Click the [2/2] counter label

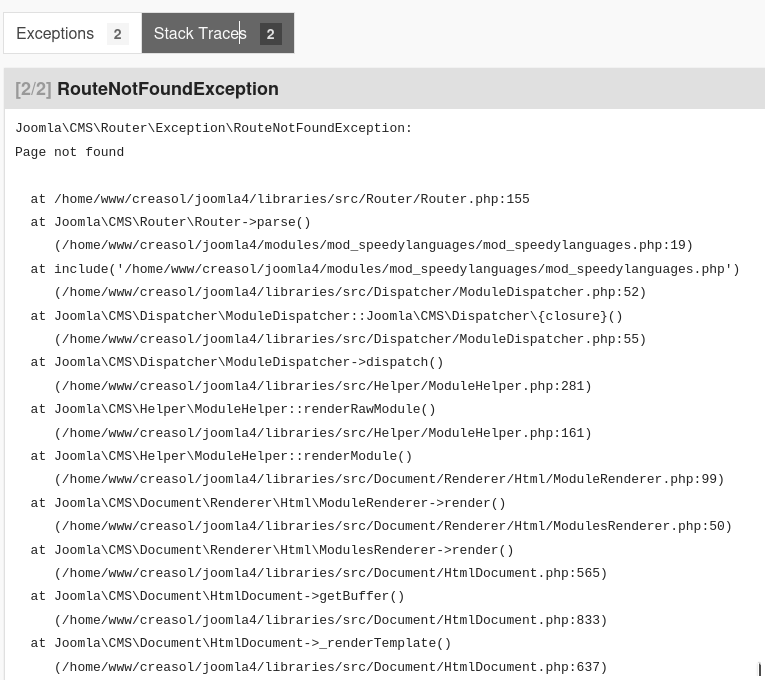33,89
